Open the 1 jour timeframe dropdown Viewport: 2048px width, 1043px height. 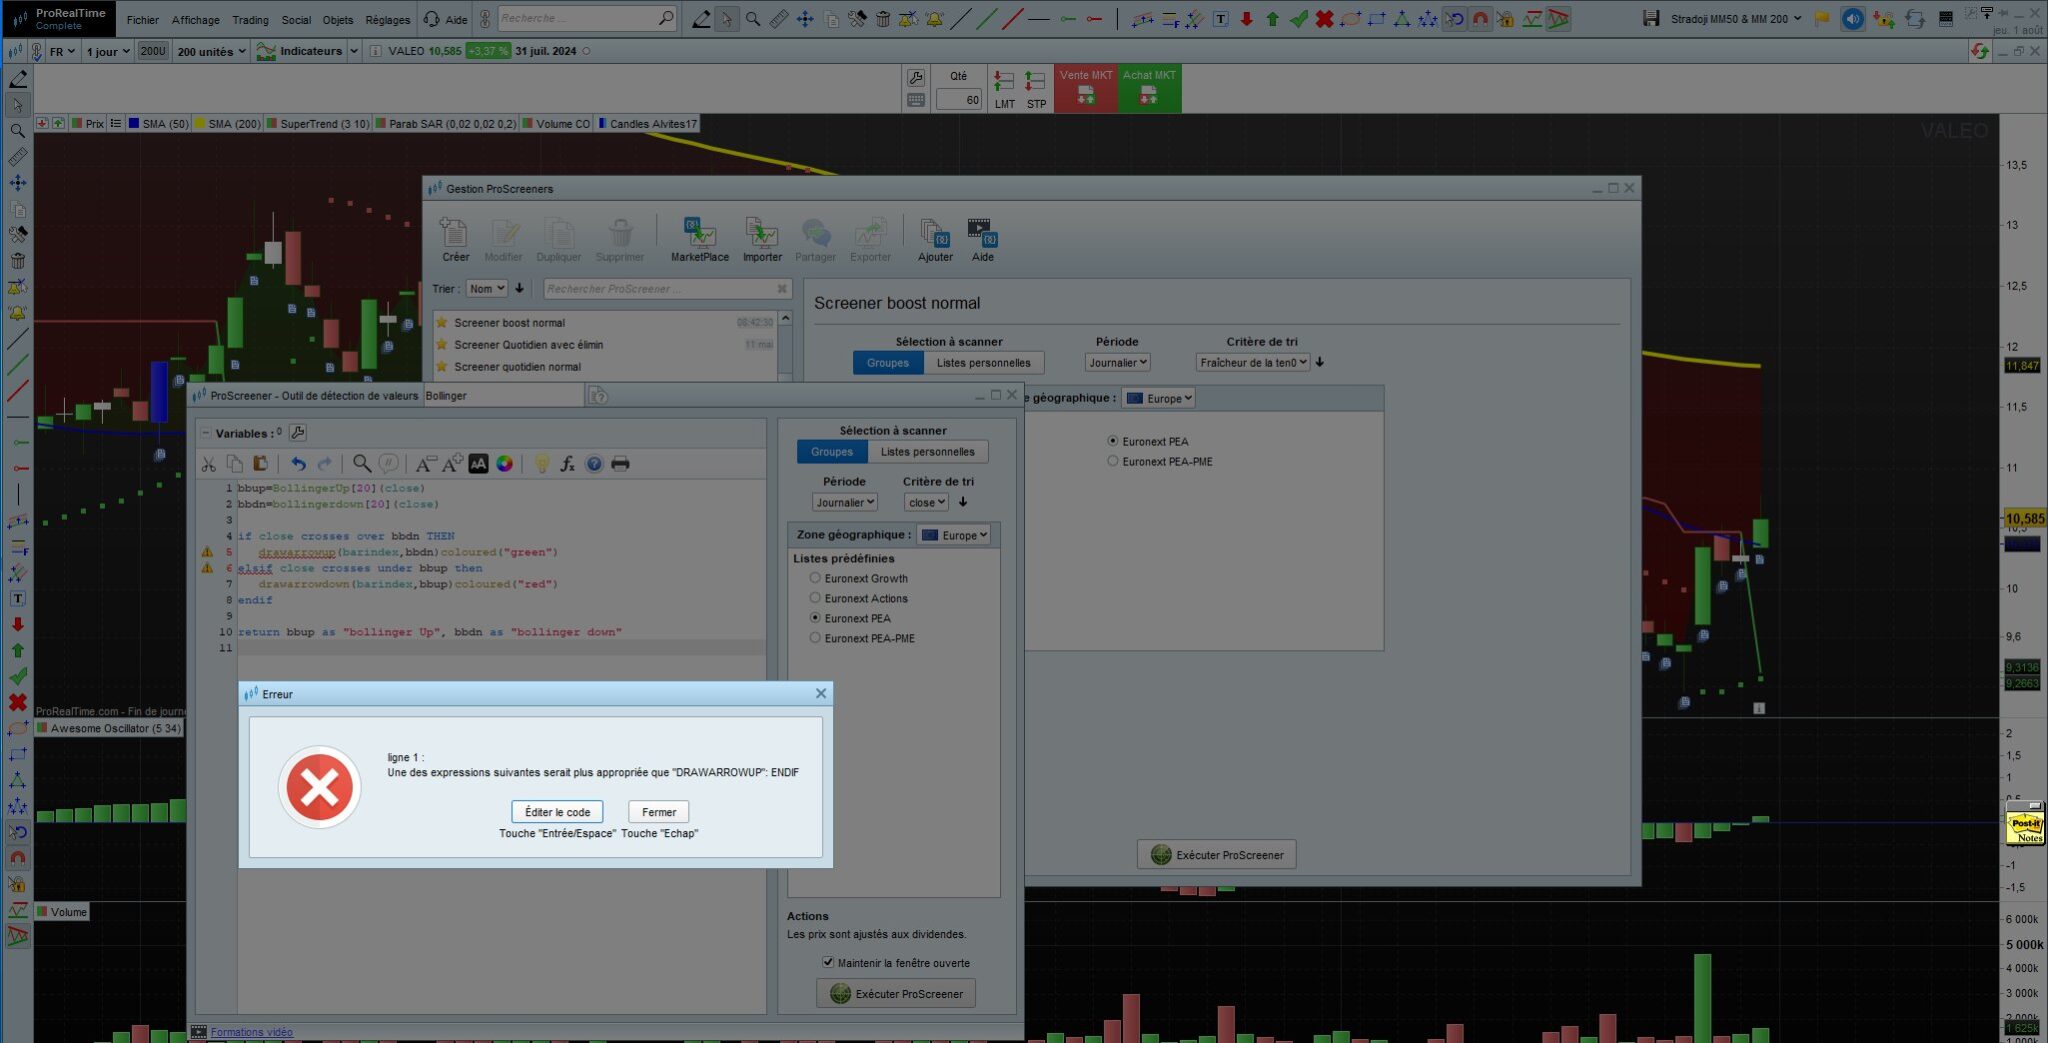click(x=108, y=51)
